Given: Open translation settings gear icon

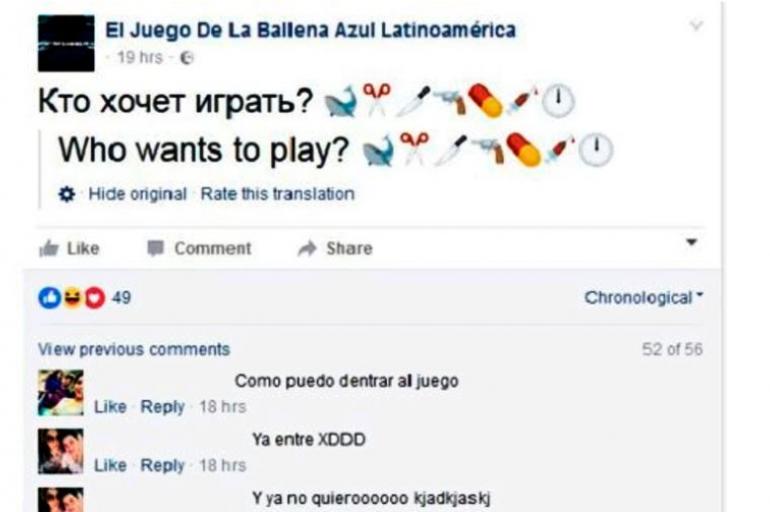Looking at the screenshot, I should click(x=67, y=194).
